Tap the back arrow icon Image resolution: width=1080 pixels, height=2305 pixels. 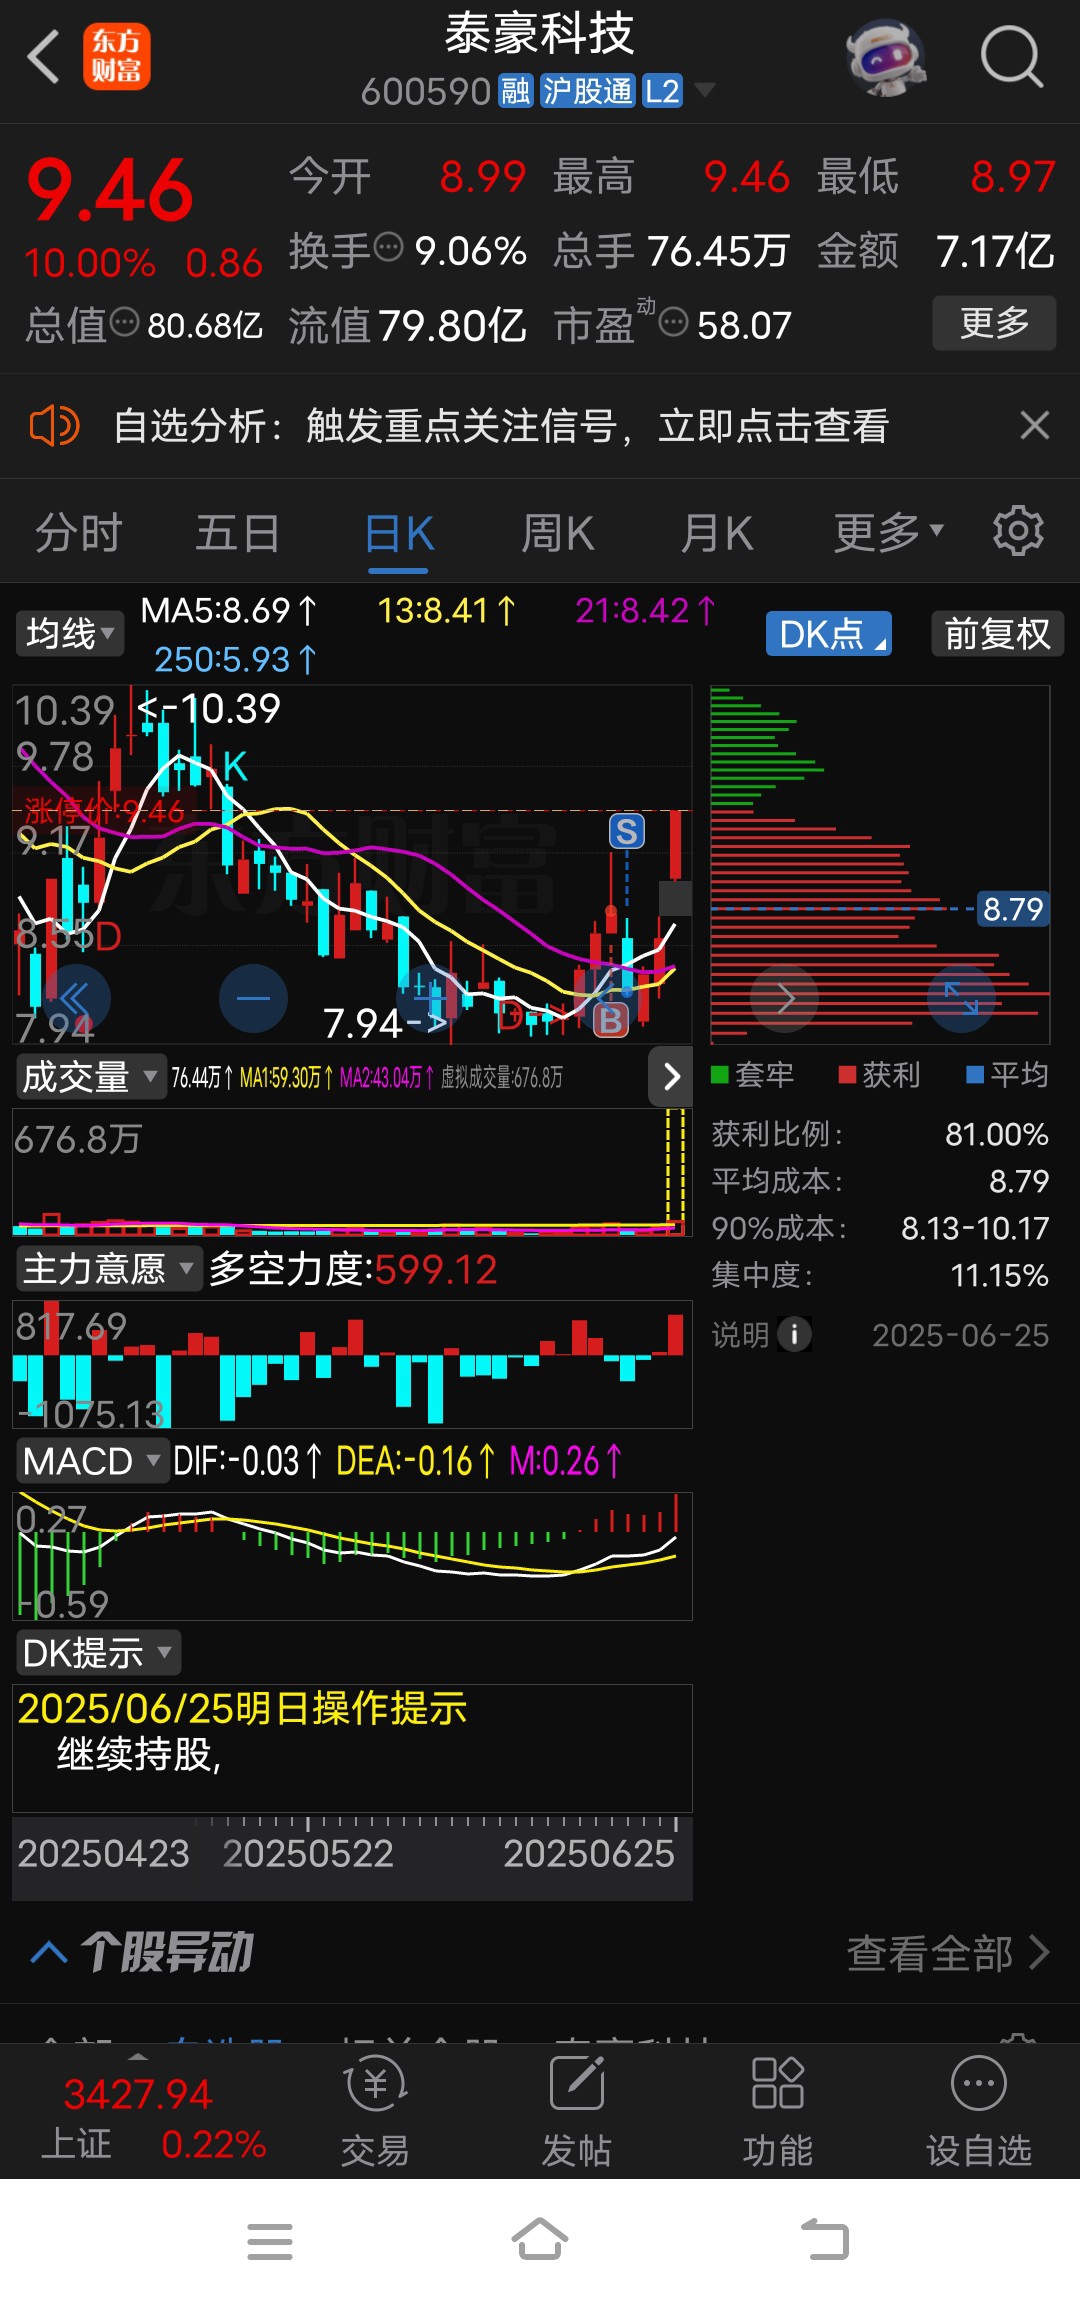tap(44, 57)
